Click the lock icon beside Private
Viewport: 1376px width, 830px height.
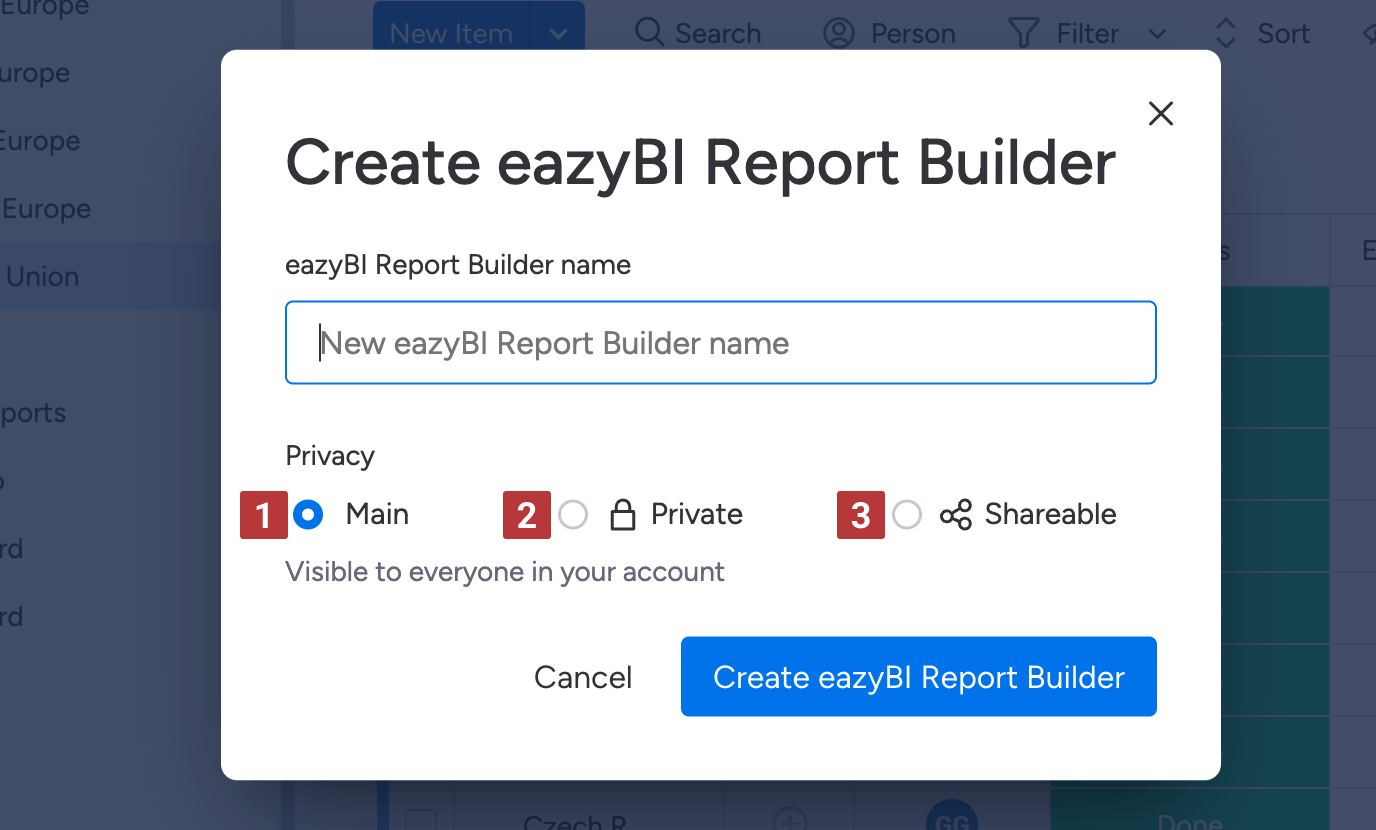pyautogui.click(x=623, y=515)
